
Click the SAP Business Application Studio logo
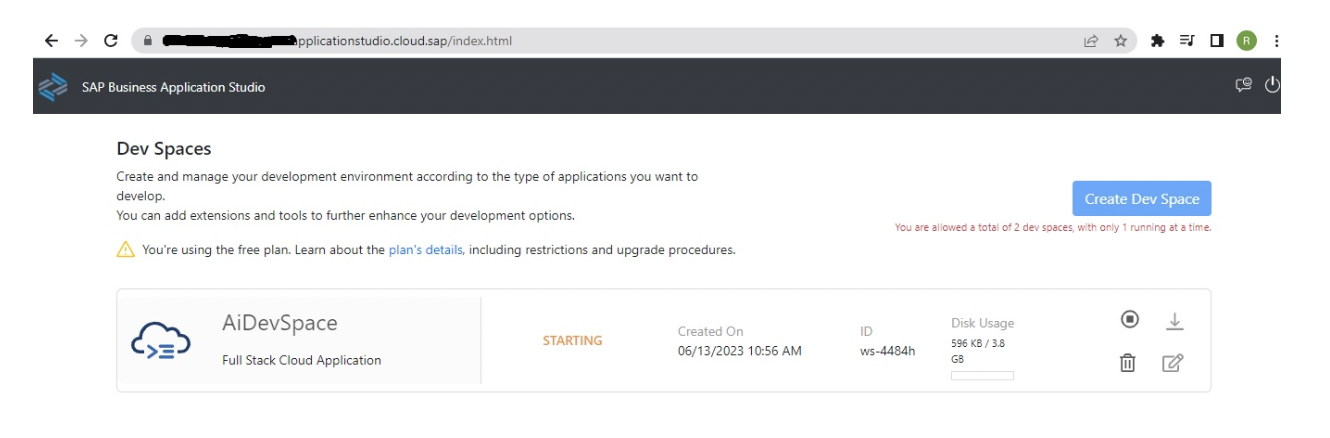pos(53,87)
